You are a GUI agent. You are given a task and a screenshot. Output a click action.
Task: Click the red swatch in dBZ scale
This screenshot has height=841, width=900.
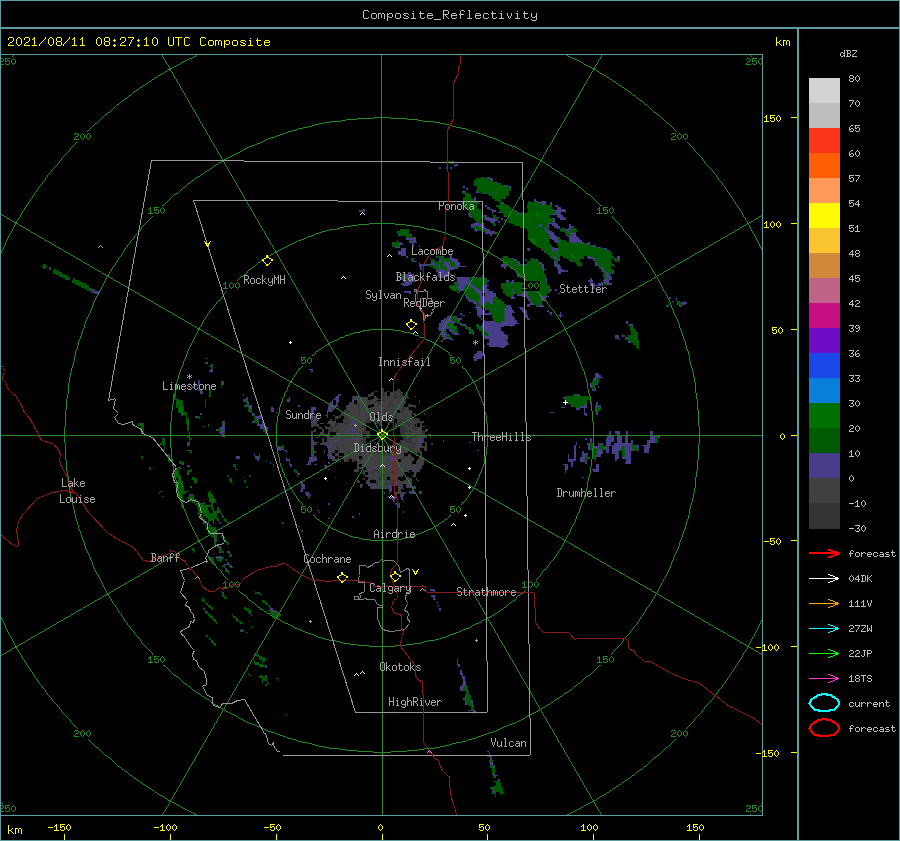[824, 141]
